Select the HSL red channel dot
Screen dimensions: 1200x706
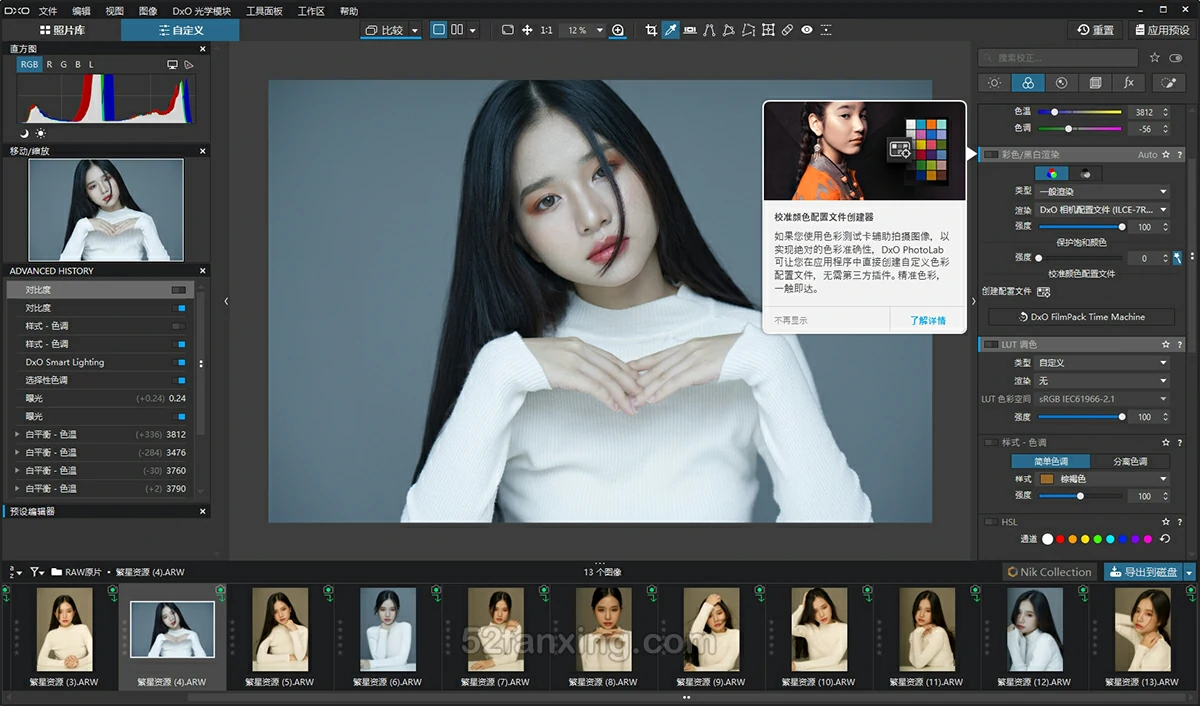1060,539
